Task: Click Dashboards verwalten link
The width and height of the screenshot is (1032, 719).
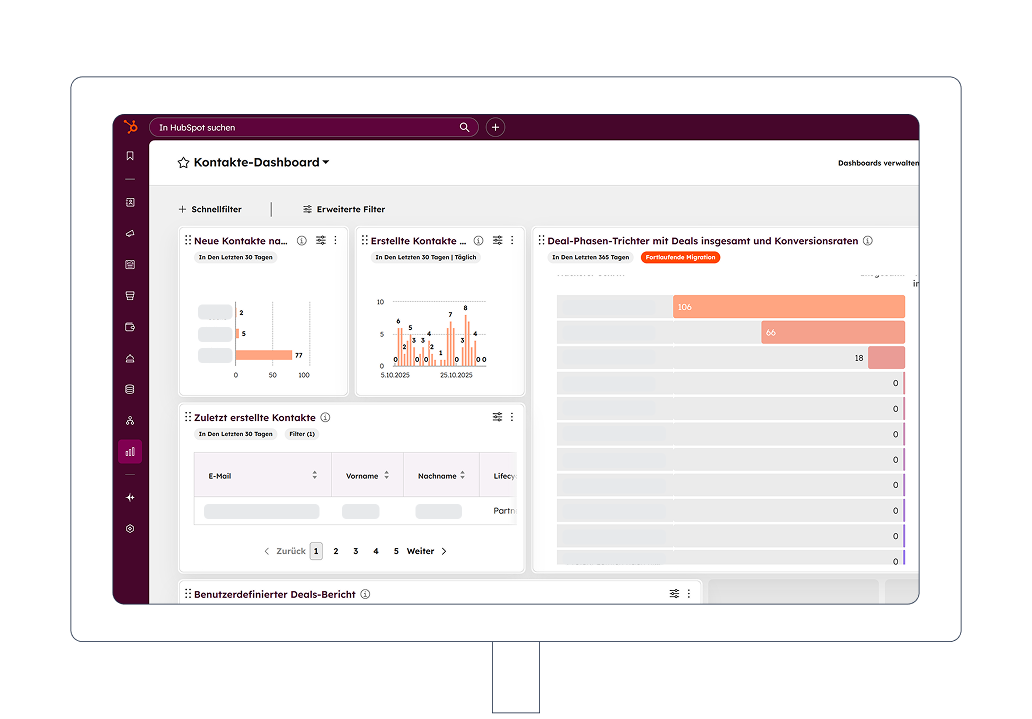Action: click(x=877, y=163)
